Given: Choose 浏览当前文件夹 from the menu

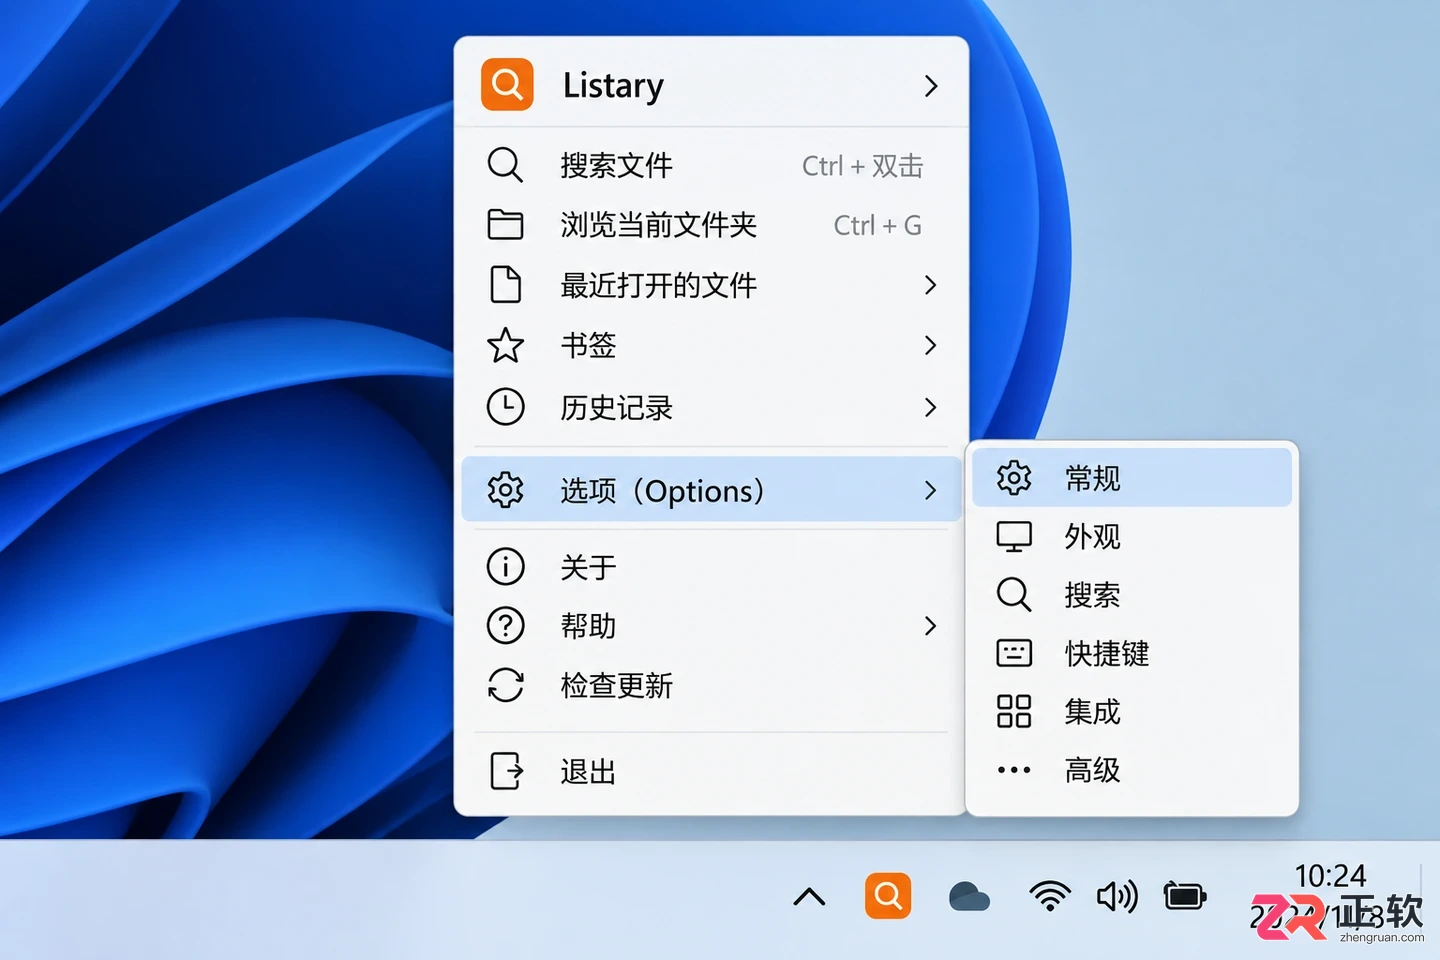Looking at the screenshot, I should (x=711, y=225).
